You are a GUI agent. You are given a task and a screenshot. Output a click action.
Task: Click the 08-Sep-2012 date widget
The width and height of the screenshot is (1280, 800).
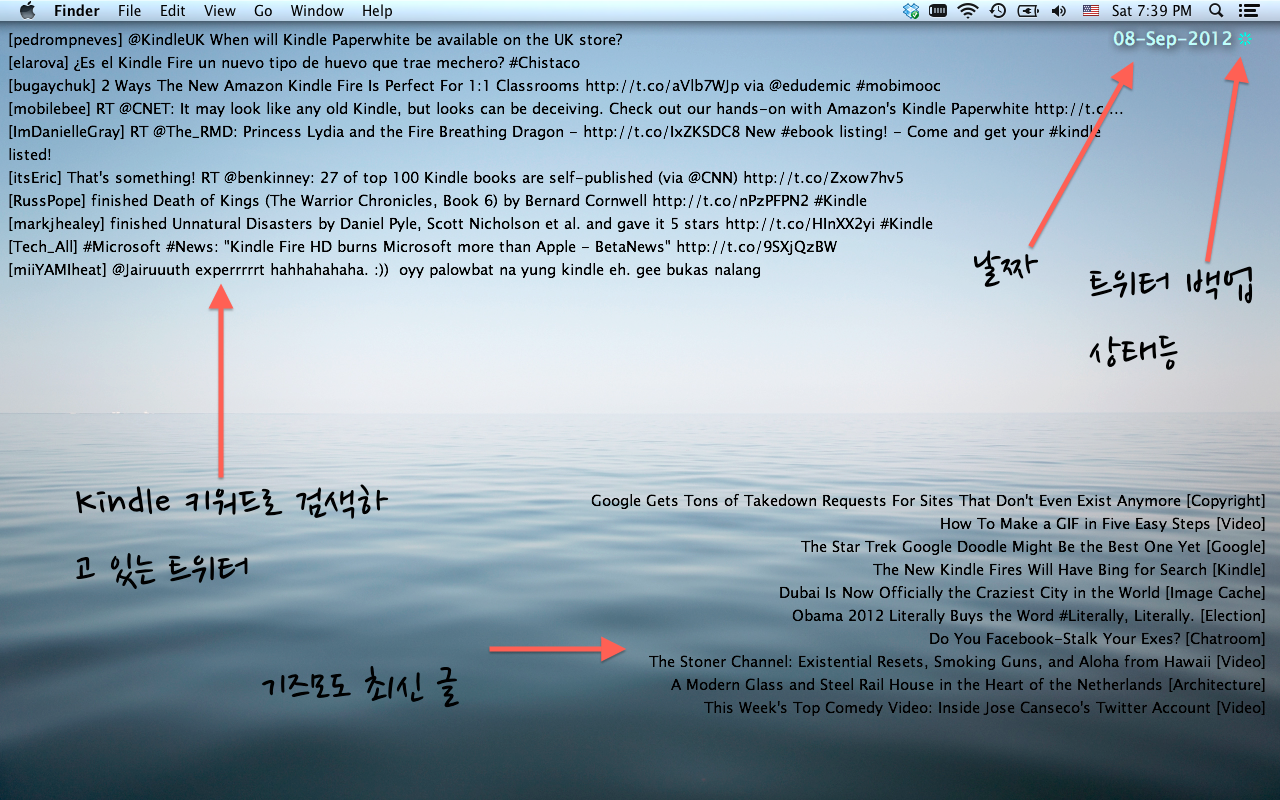click(1173, 39)
